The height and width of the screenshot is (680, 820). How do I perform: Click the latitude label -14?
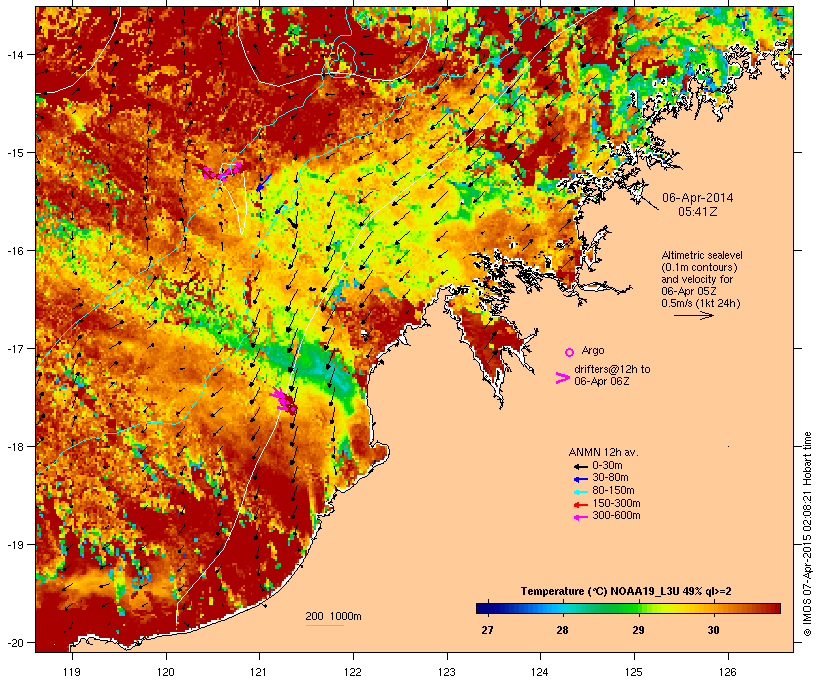[x=15, y=54]
